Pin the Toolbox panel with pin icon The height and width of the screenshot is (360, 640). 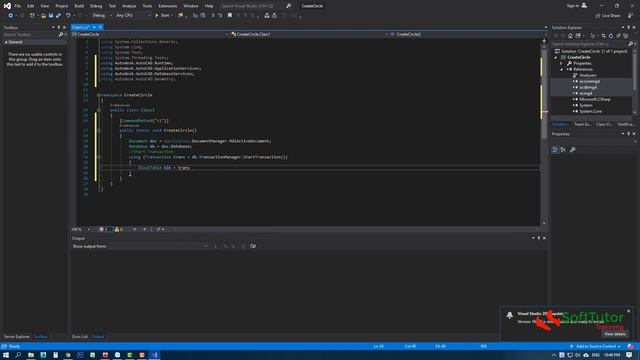click(x=58, y=27)
